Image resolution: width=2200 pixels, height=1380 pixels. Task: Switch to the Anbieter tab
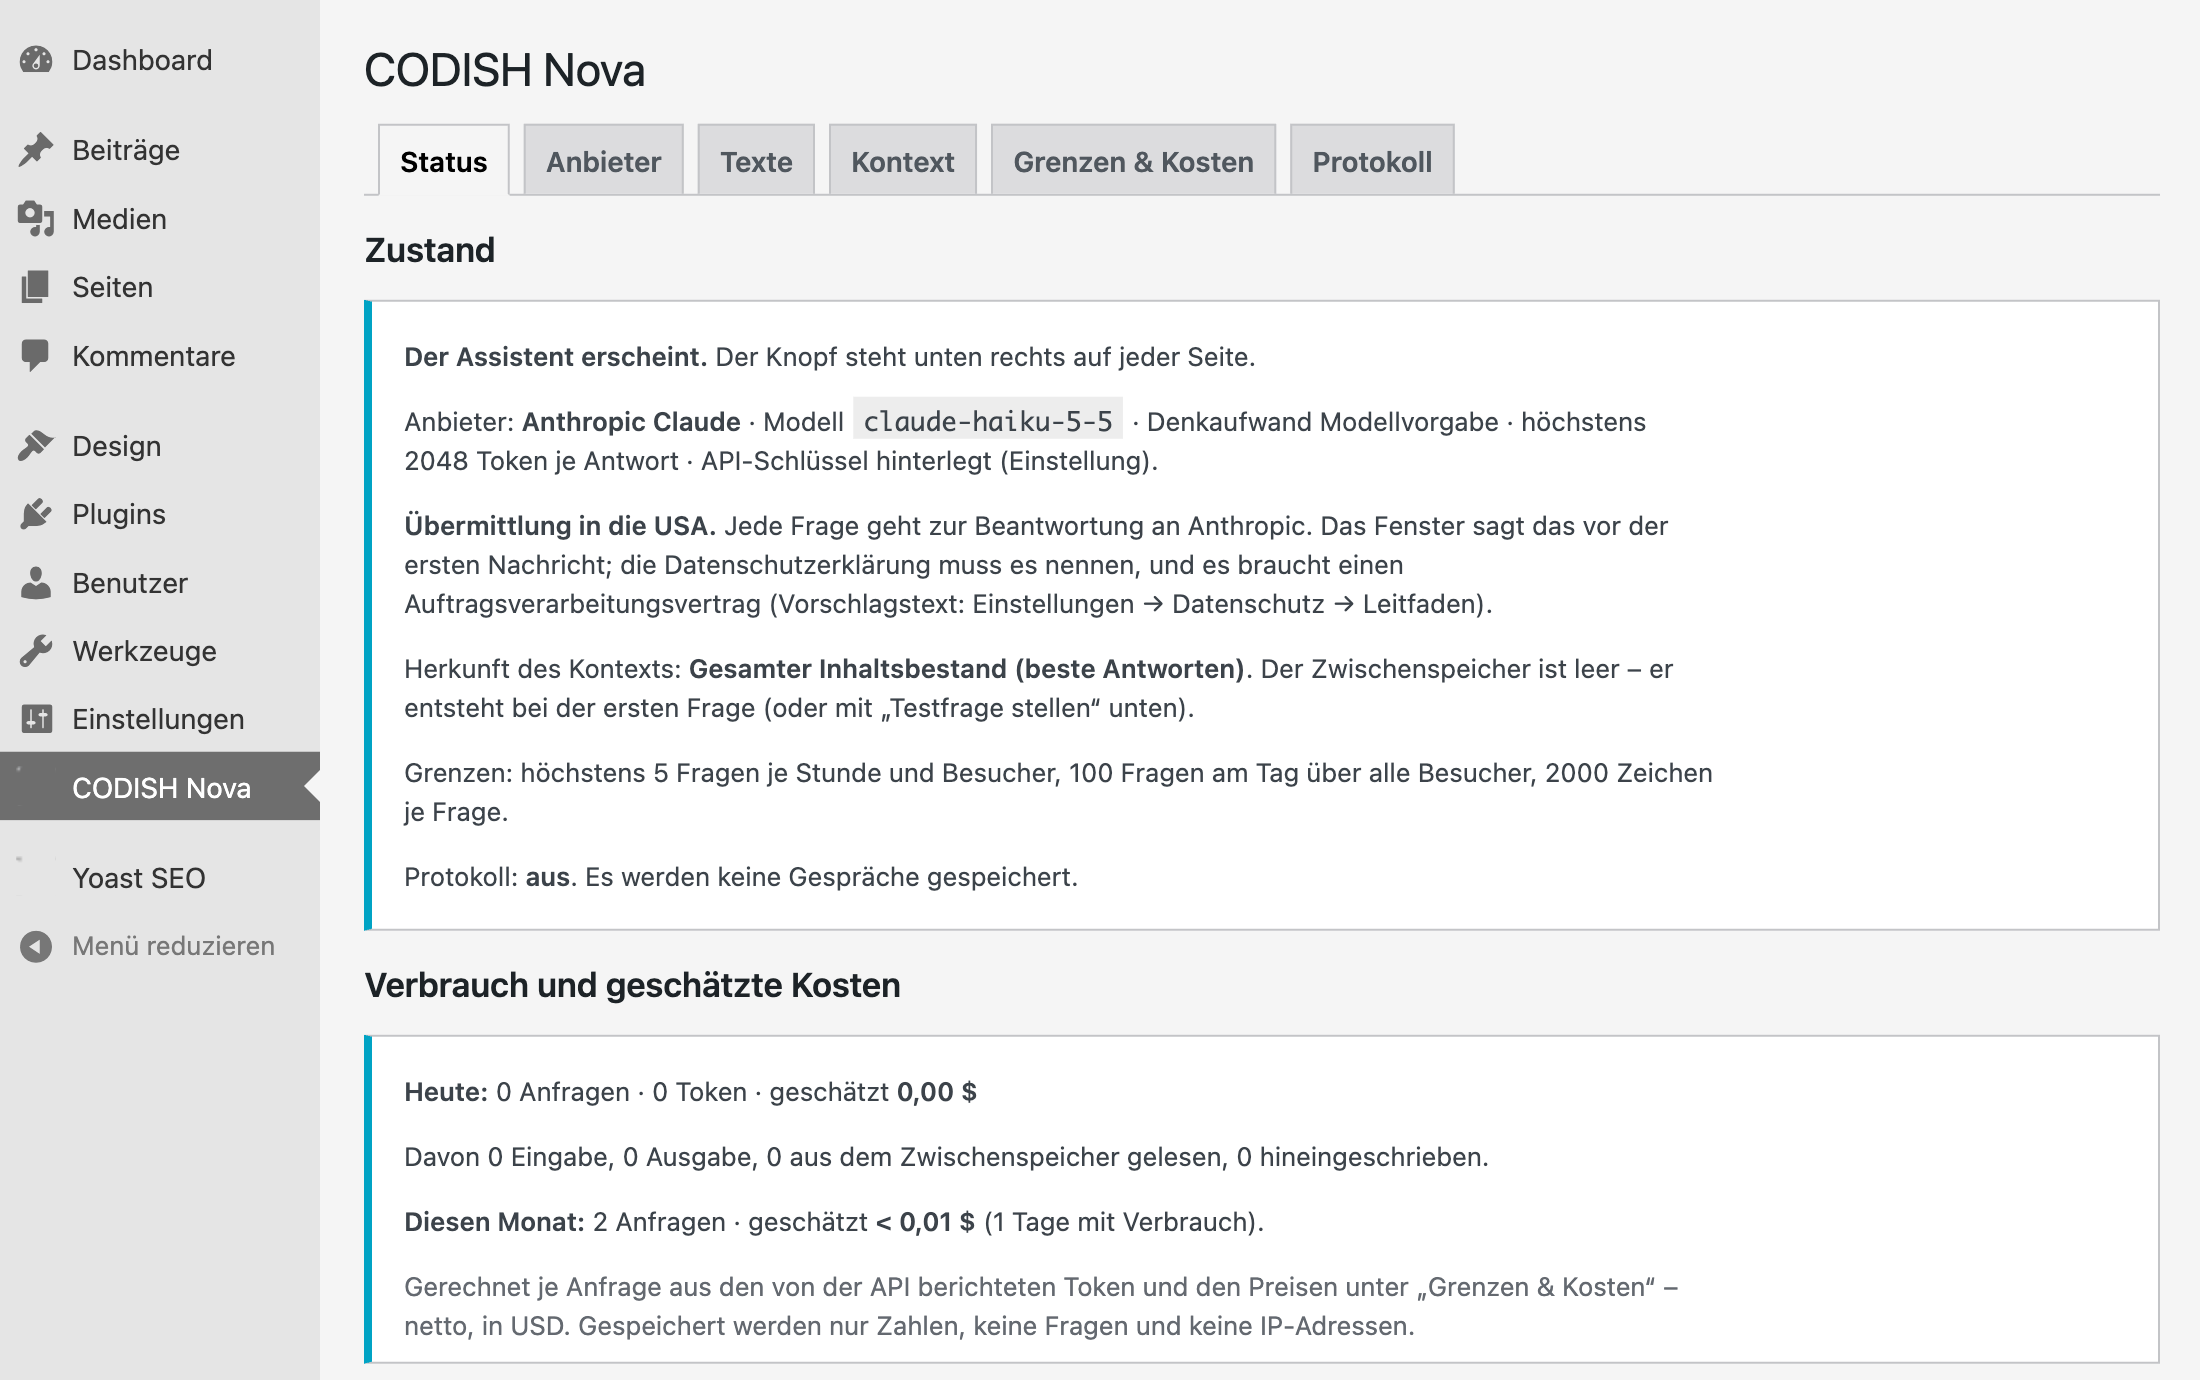pos(604,160)
